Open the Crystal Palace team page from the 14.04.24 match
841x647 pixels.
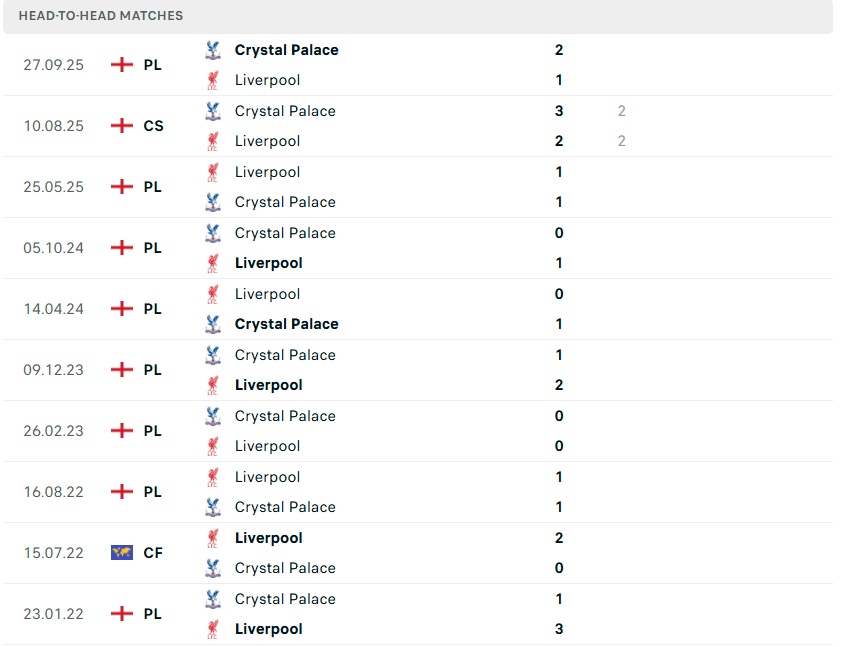click(286, 324)
